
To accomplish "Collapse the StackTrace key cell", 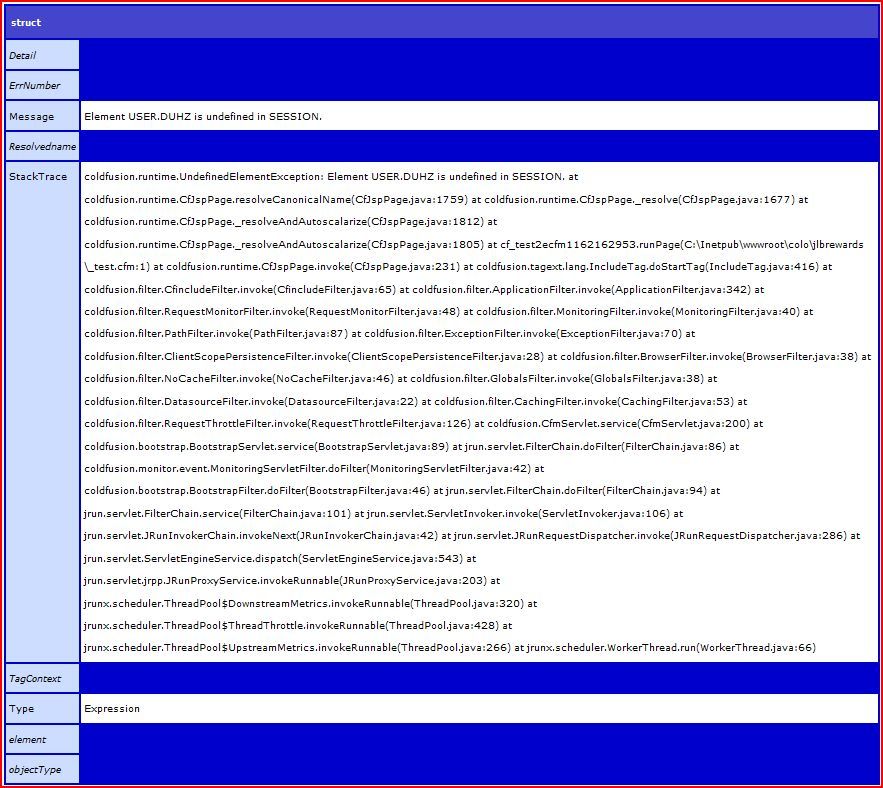I will [x=42, y=412].
